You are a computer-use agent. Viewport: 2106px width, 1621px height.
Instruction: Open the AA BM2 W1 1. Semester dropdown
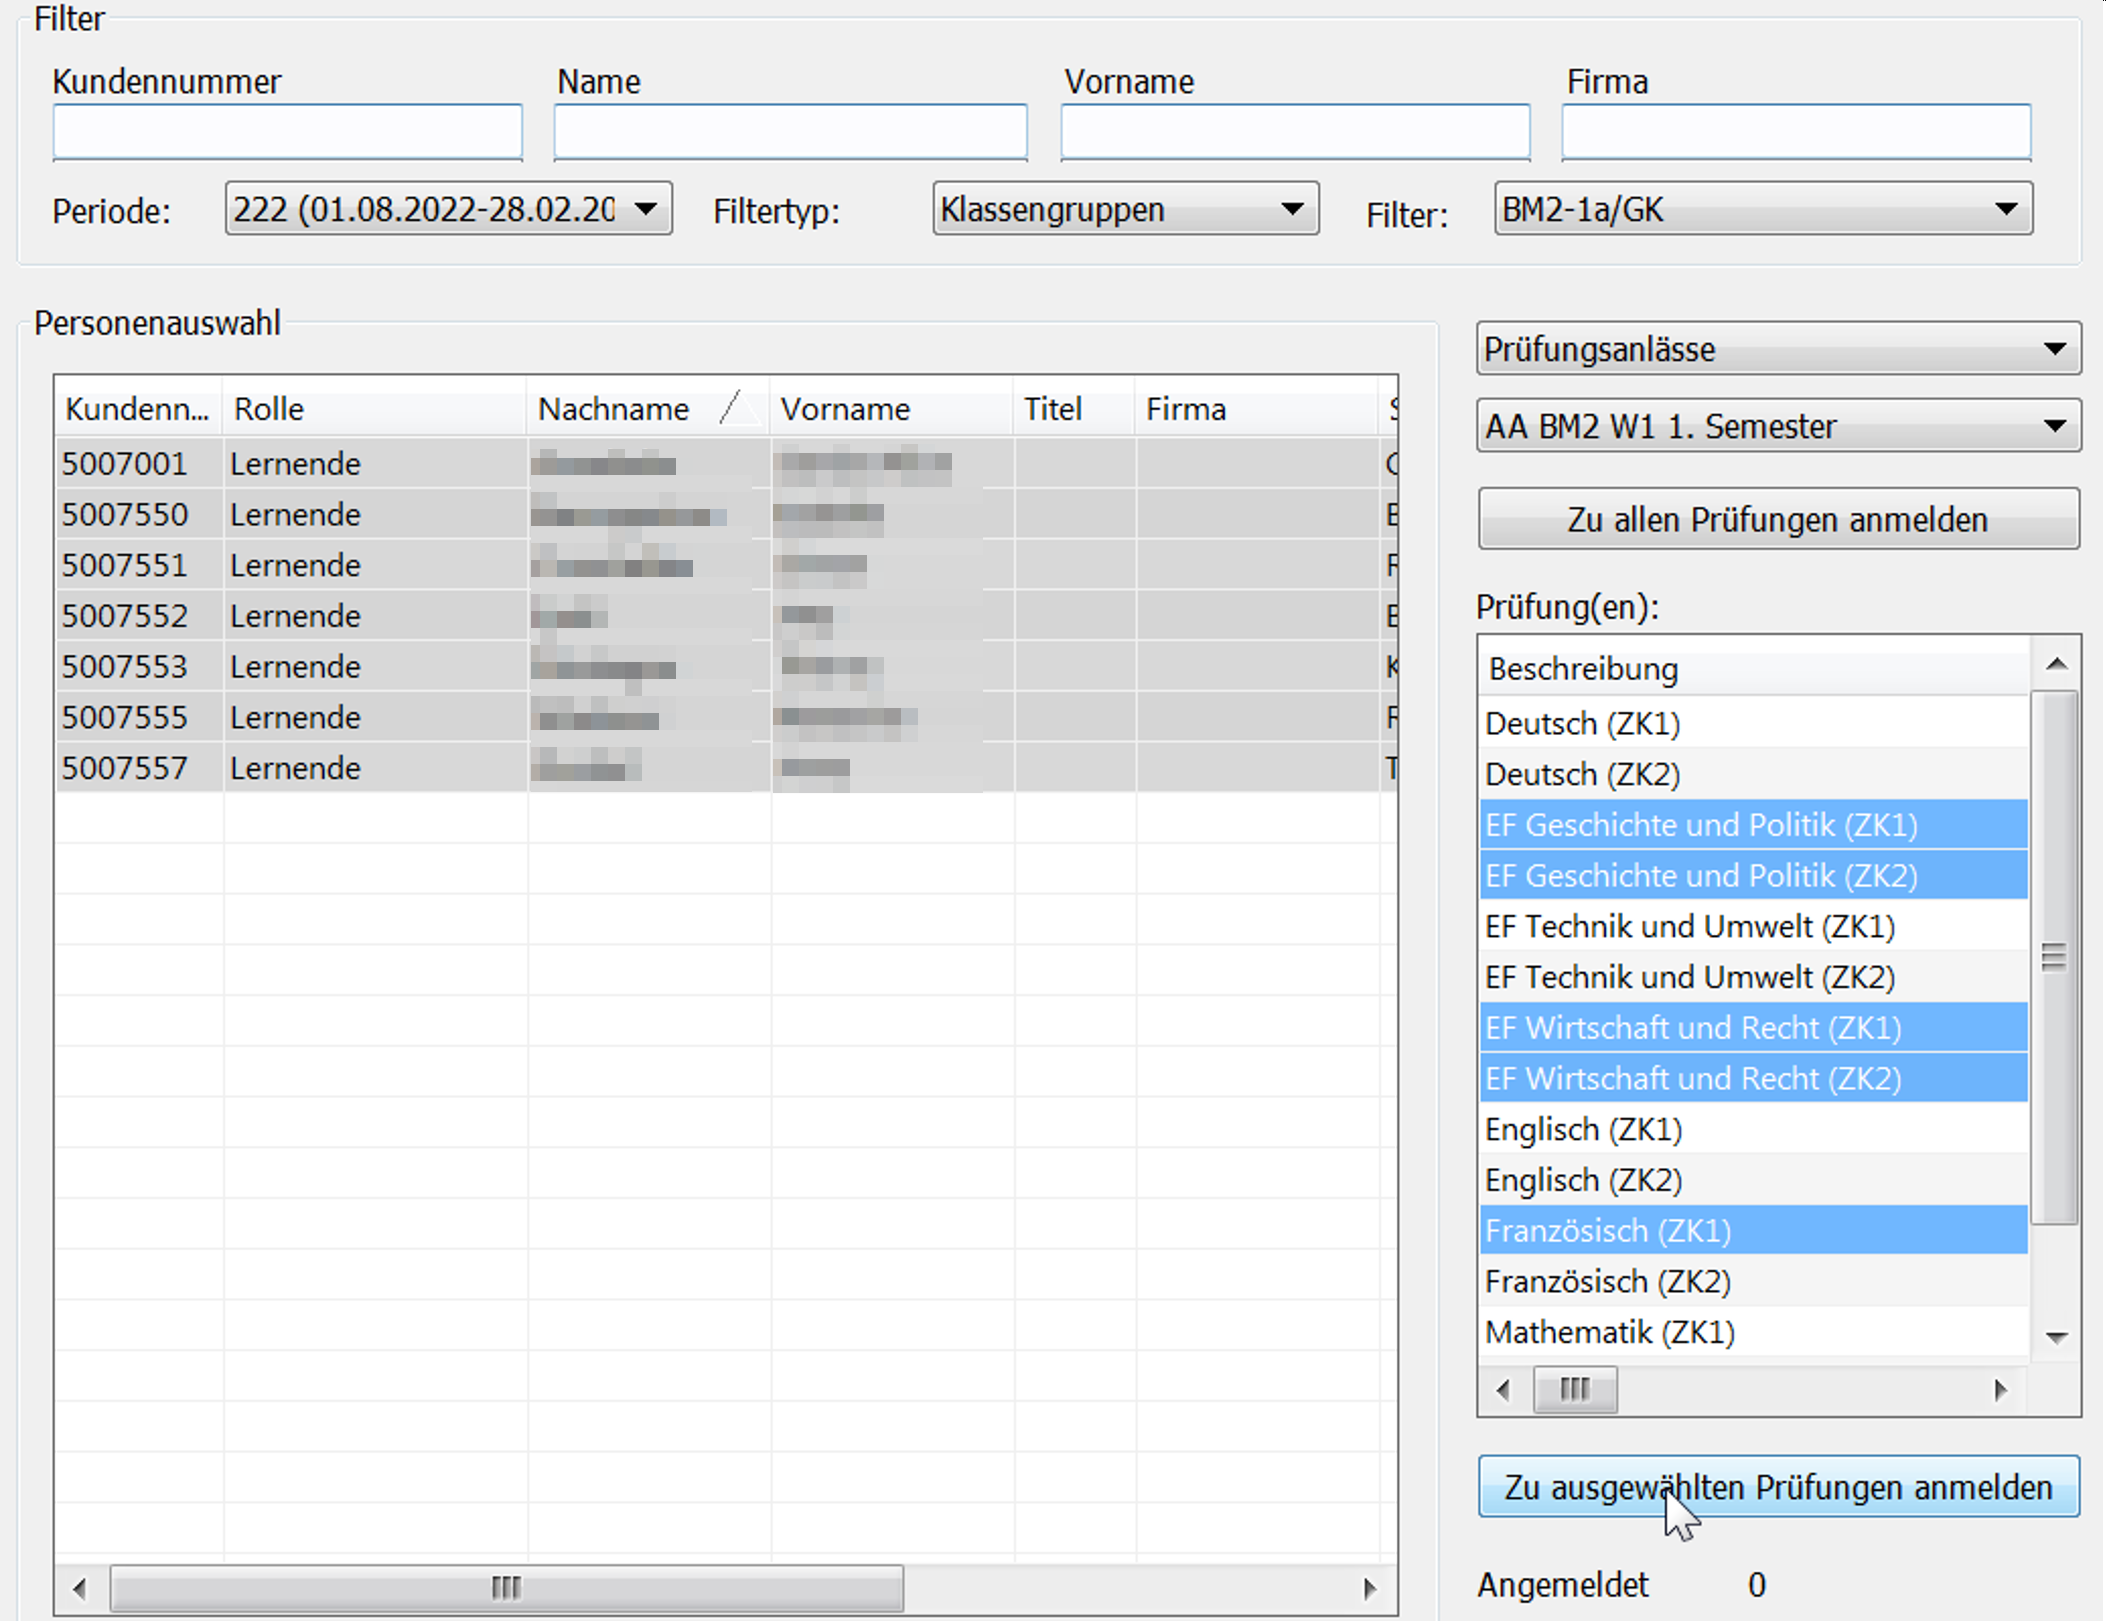point(1777,426)
